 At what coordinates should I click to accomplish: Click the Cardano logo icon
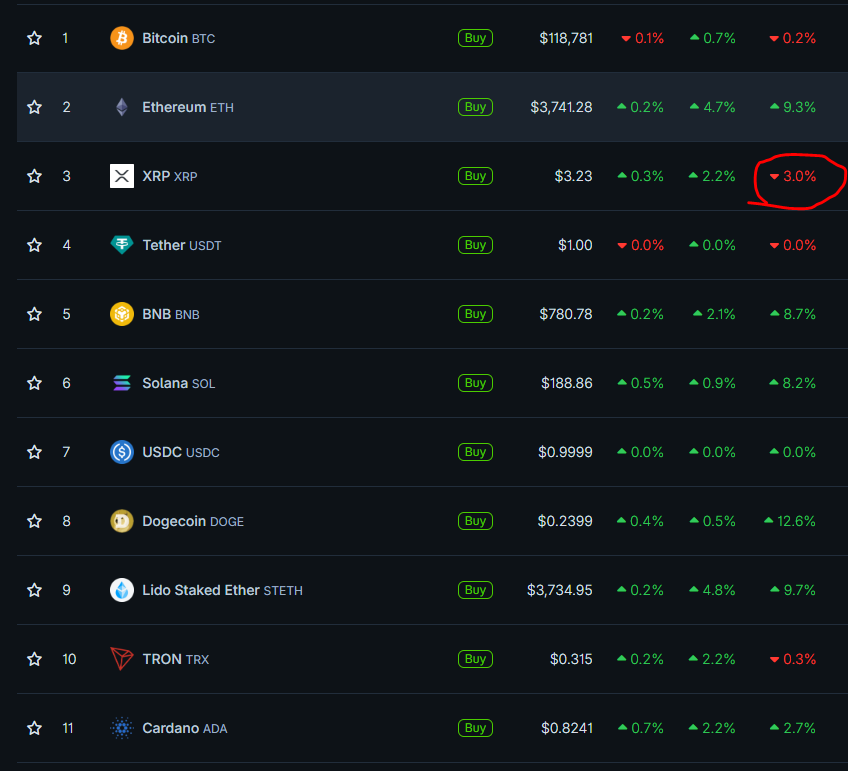pyautogui.click(x=122, y=728)
